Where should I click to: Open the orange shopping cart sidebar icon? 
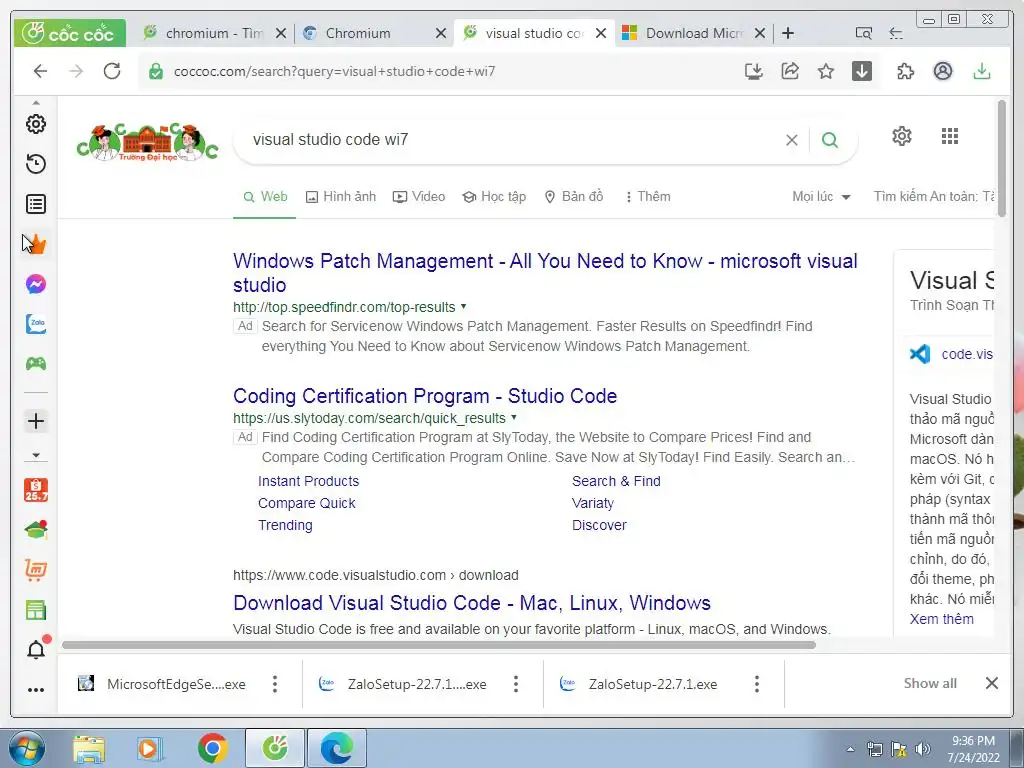click(x=36, y=570)
